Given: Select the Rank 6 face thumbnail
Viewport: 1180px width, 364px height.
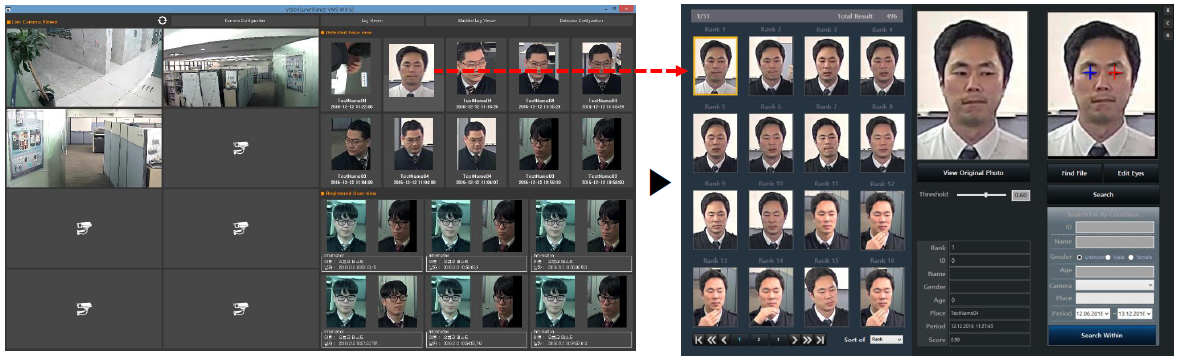Looking at the screenshot, I should pos(771,143).
